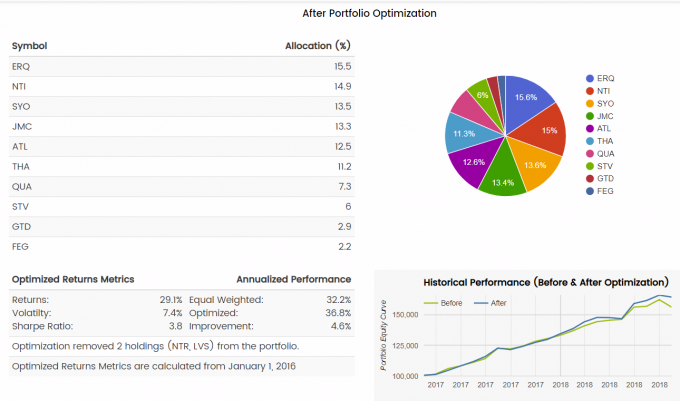The width and height of the screenshot is (680, 401).
Task: Toggle the After series in performance chart
Action: pos(490,303)
